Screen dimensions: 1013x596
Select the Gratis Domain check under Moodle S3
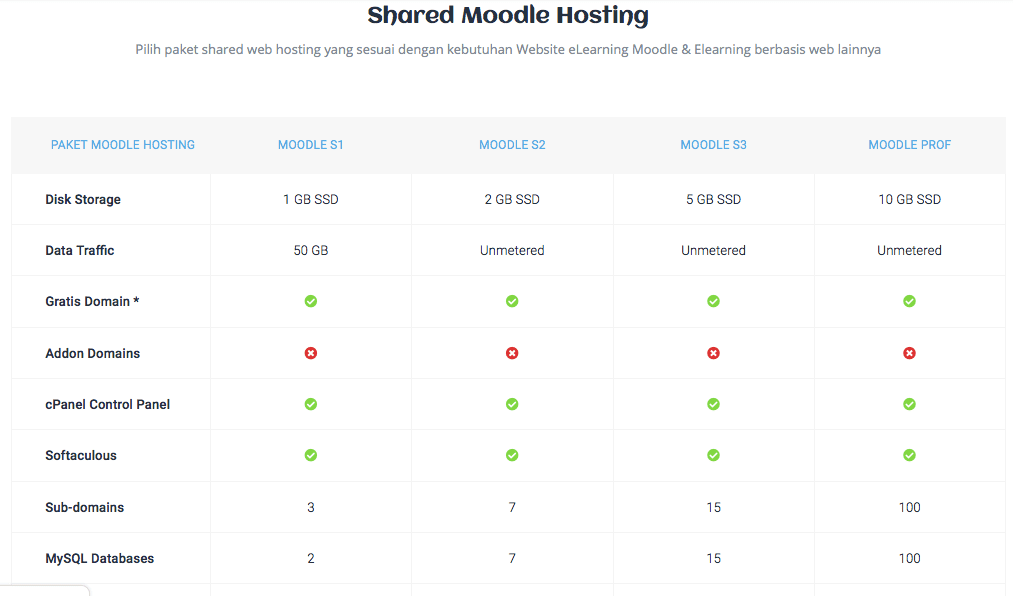pos(713,301)
